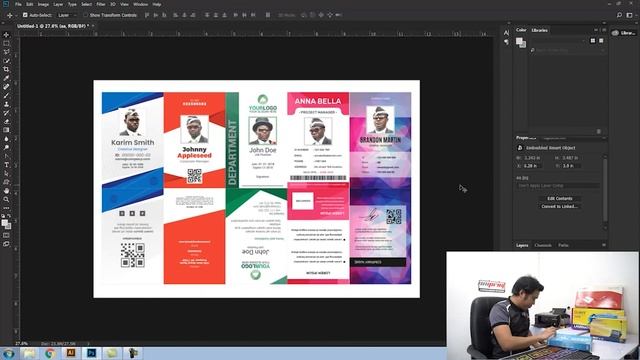The image size is (640, 360).
Task: Select the Gradient tool
Action: click(x=6, y=130)
